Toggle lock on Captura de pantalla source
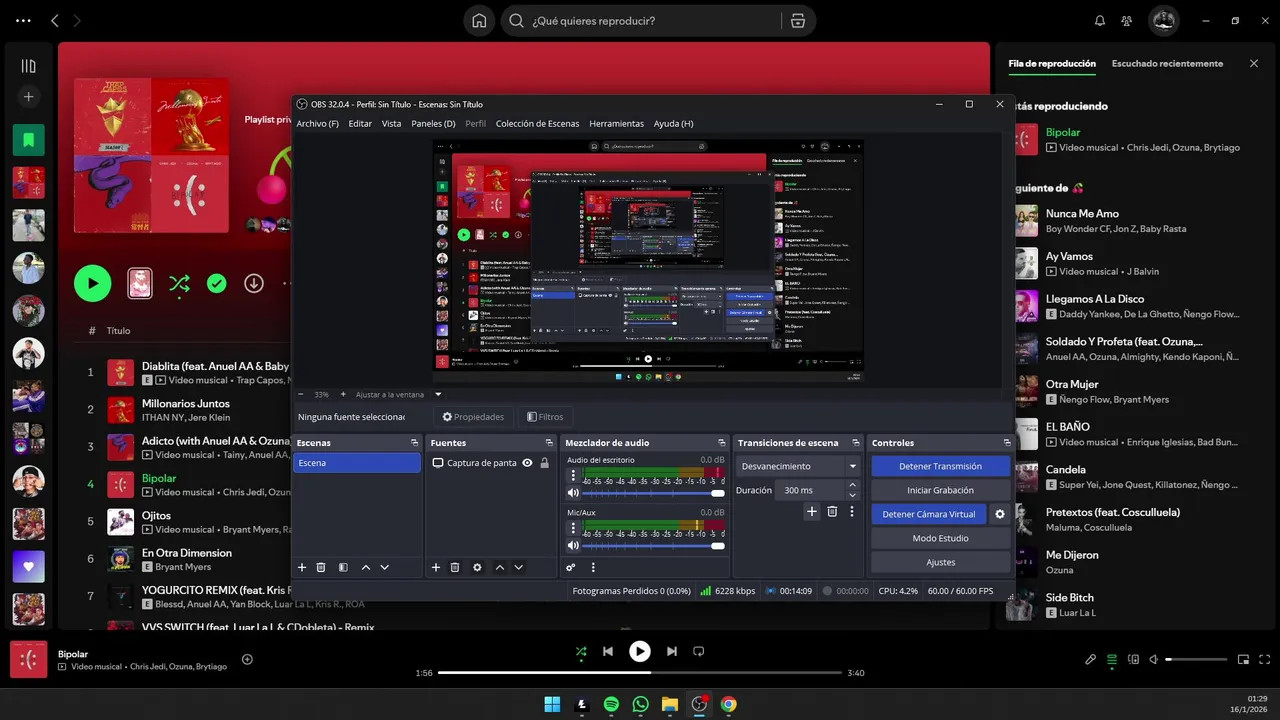 (544, 463)
